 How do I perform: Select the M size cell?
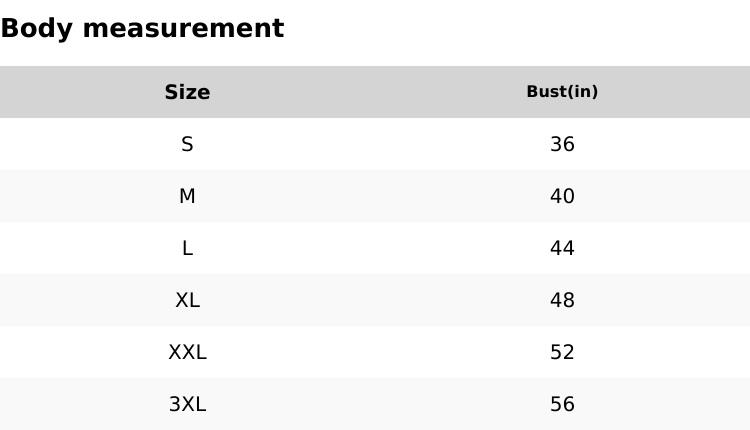pos(187,196)
